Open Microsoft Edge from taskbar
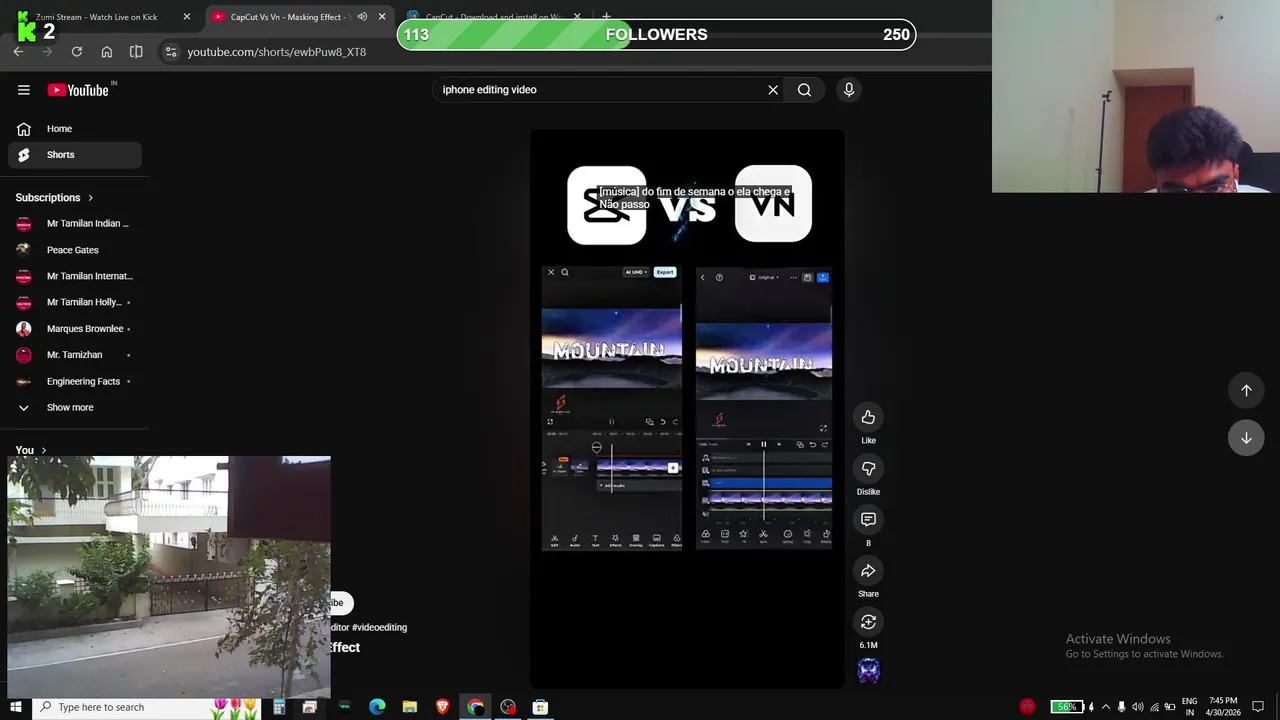 click(x=377, y=707)
